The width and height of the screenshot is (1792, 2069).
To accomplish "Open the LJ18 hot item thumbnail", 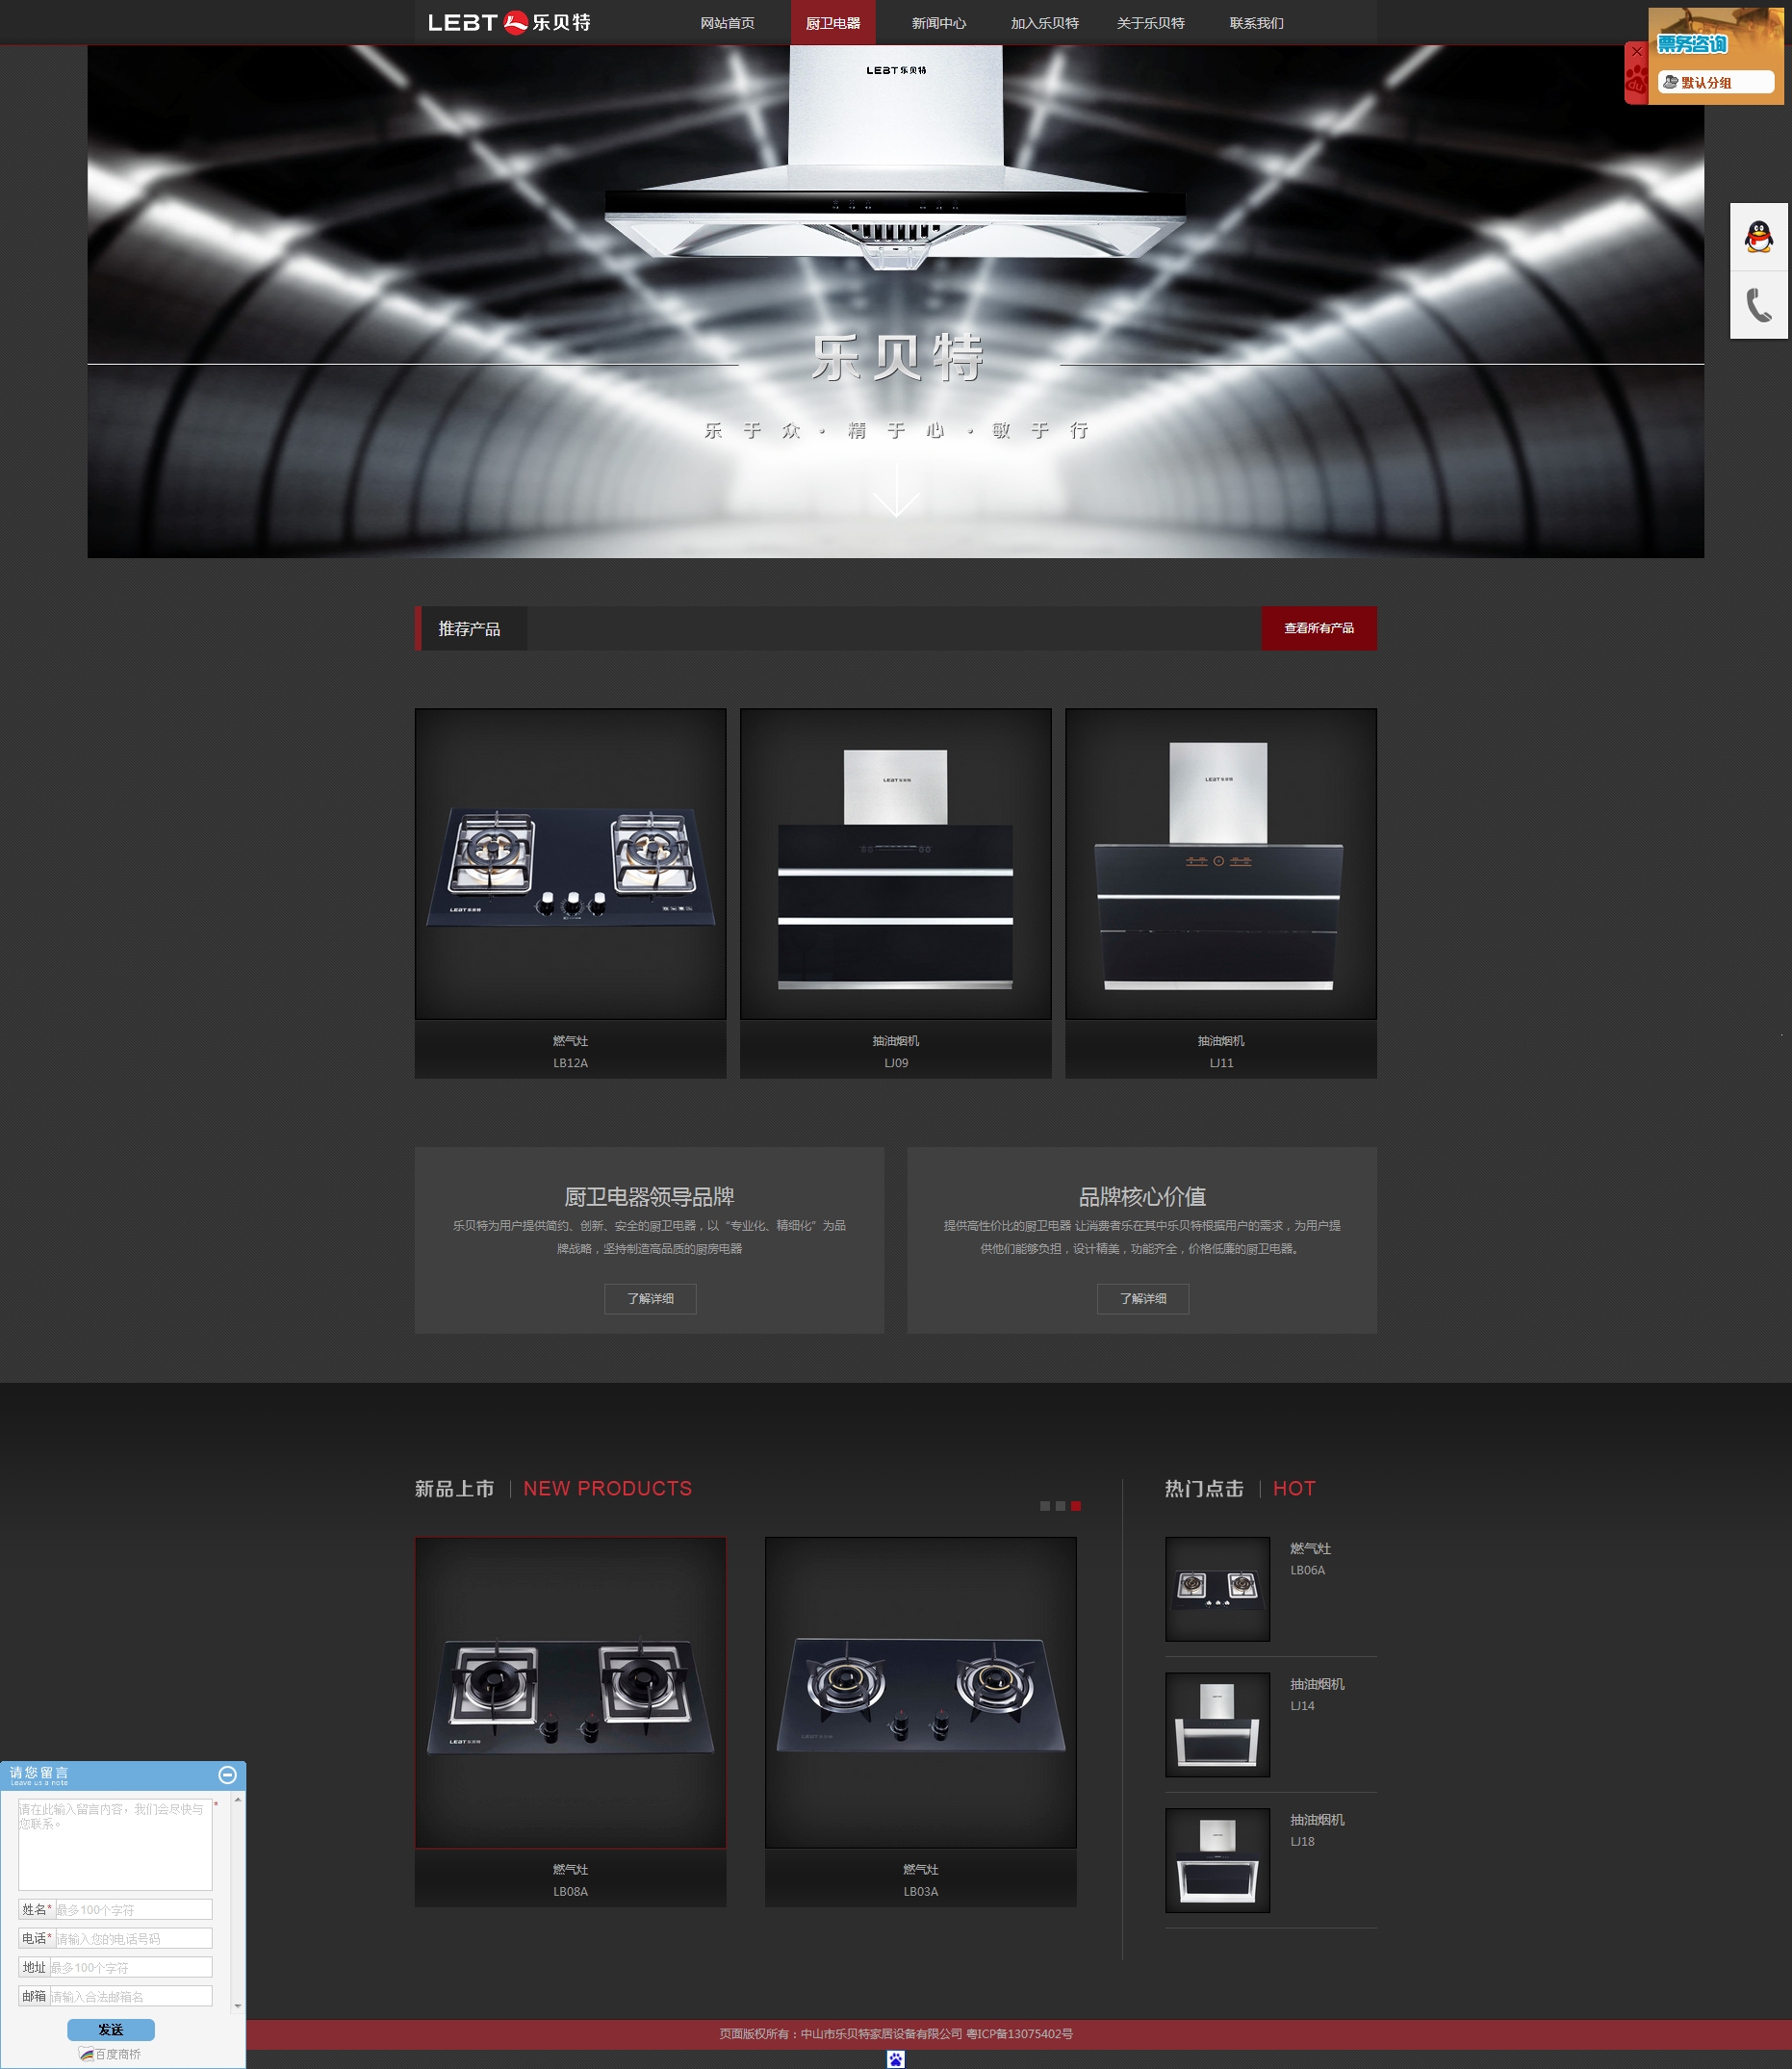I will (x=1218, y=1860).
